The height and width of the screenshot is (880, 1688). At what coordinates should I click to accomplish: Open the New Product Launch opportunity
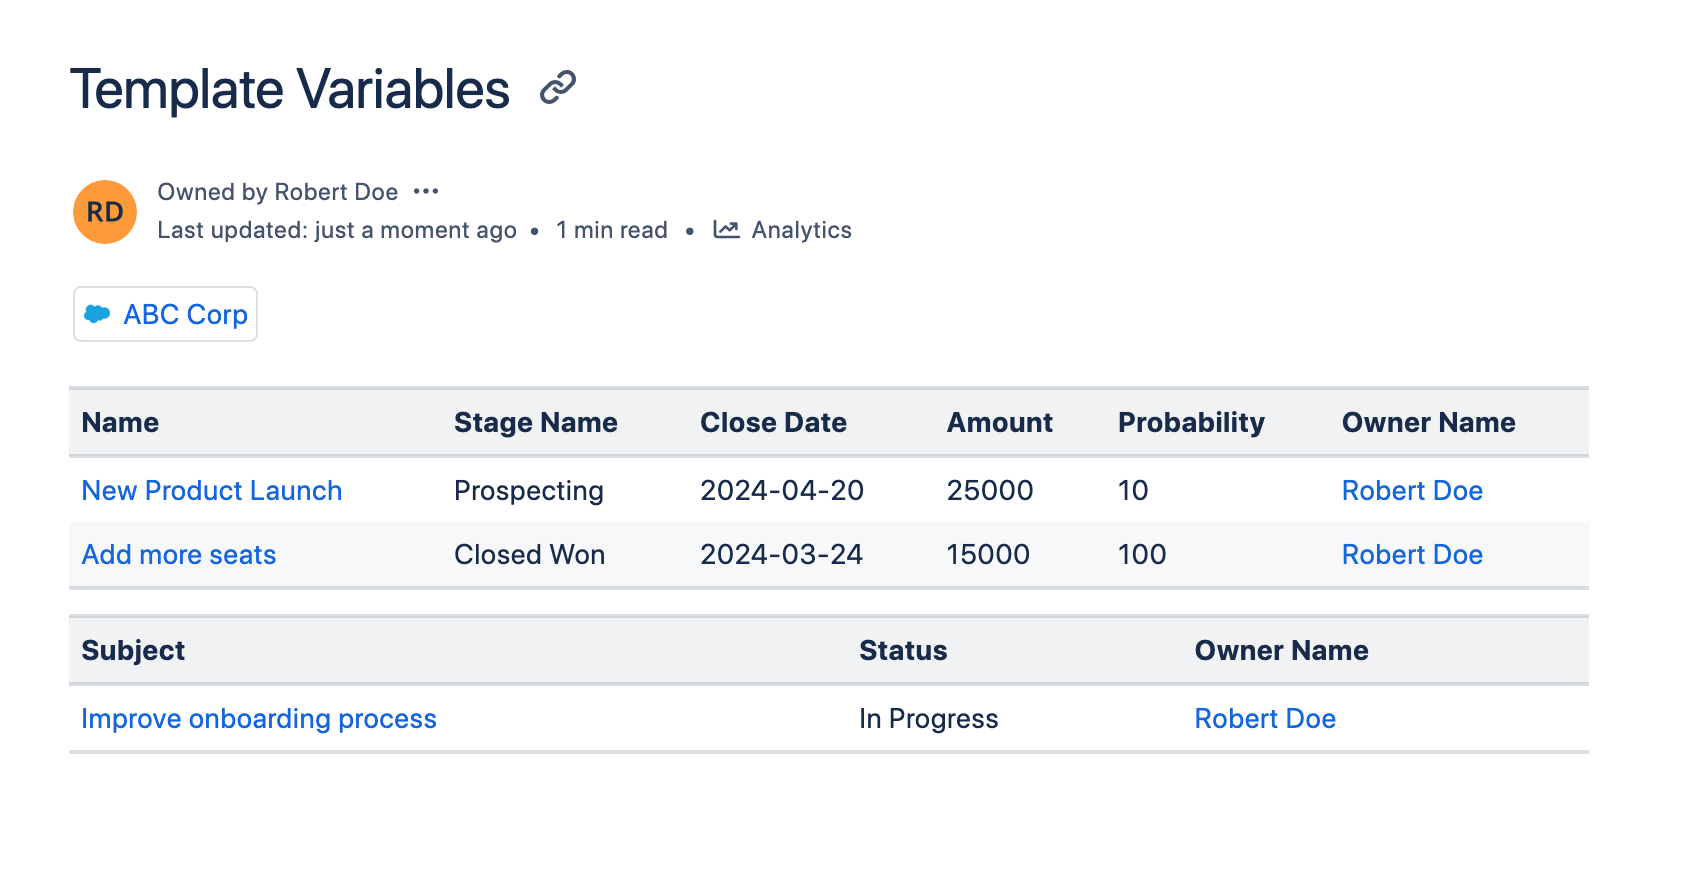[x=212, y=490]
